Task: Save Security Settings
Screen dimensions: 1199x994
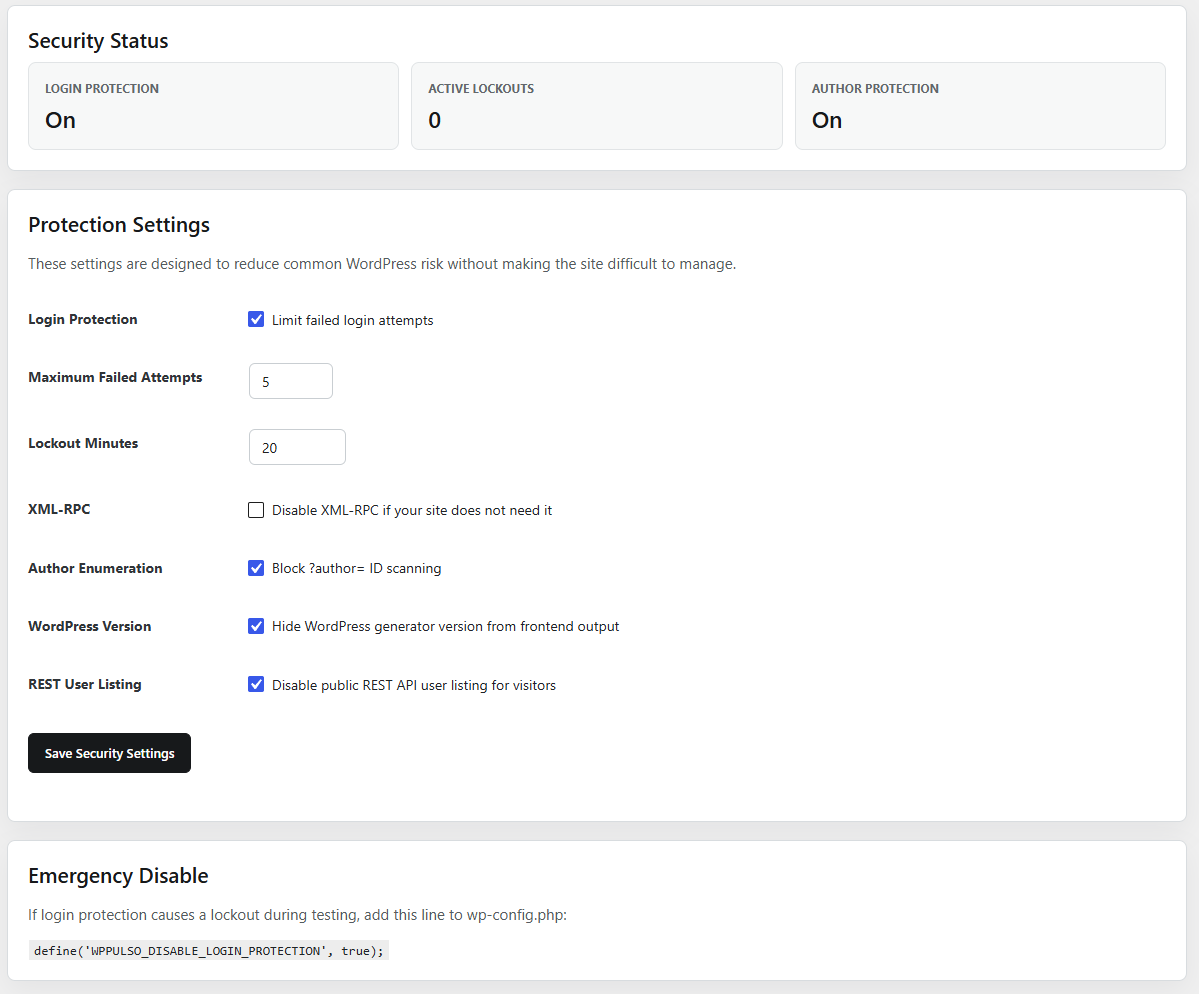Action: (109, 753)
